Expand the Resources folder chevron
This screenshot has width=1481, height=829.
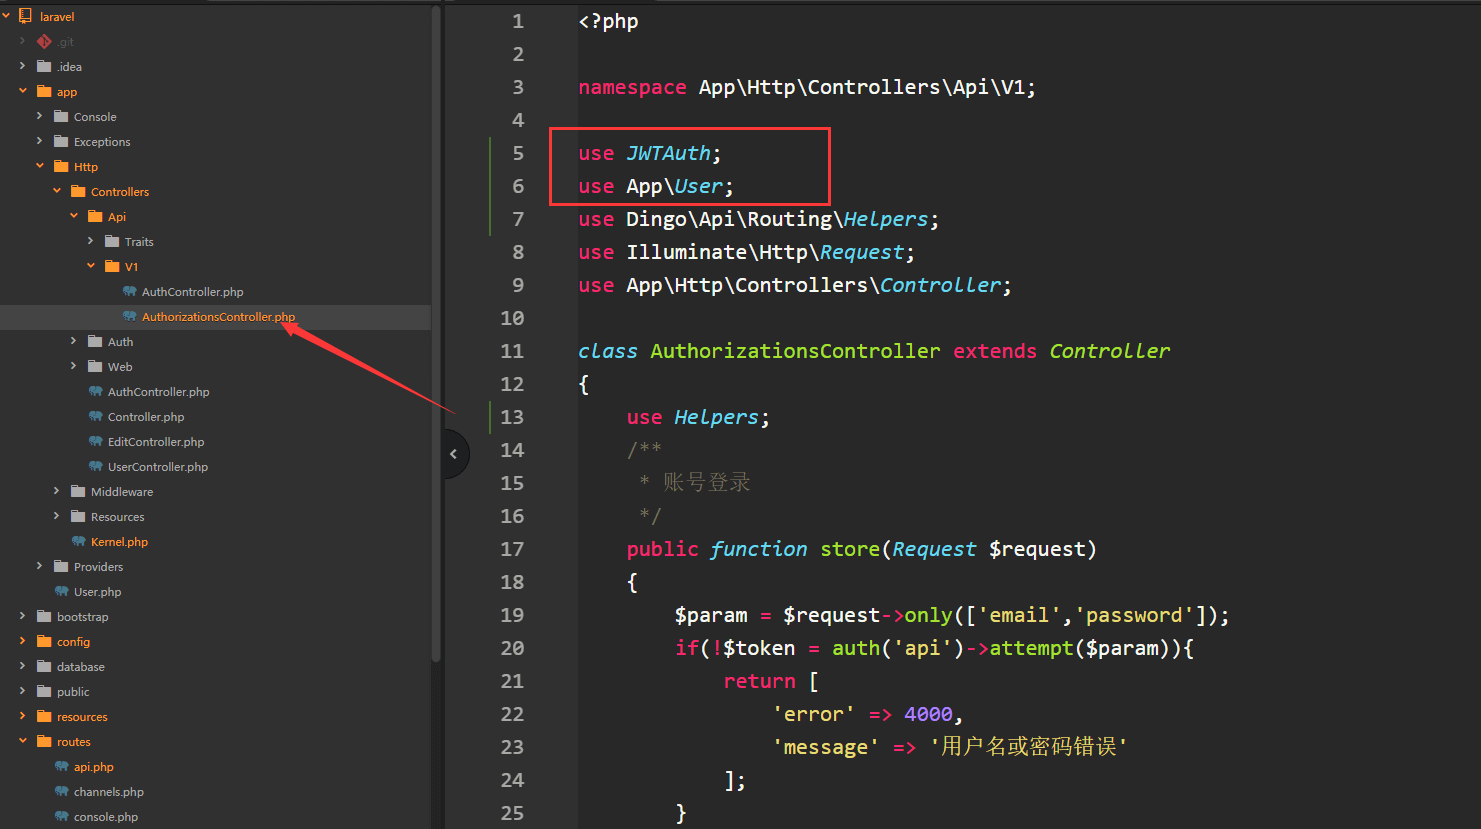pyautogui.click(x=56, y=516)
